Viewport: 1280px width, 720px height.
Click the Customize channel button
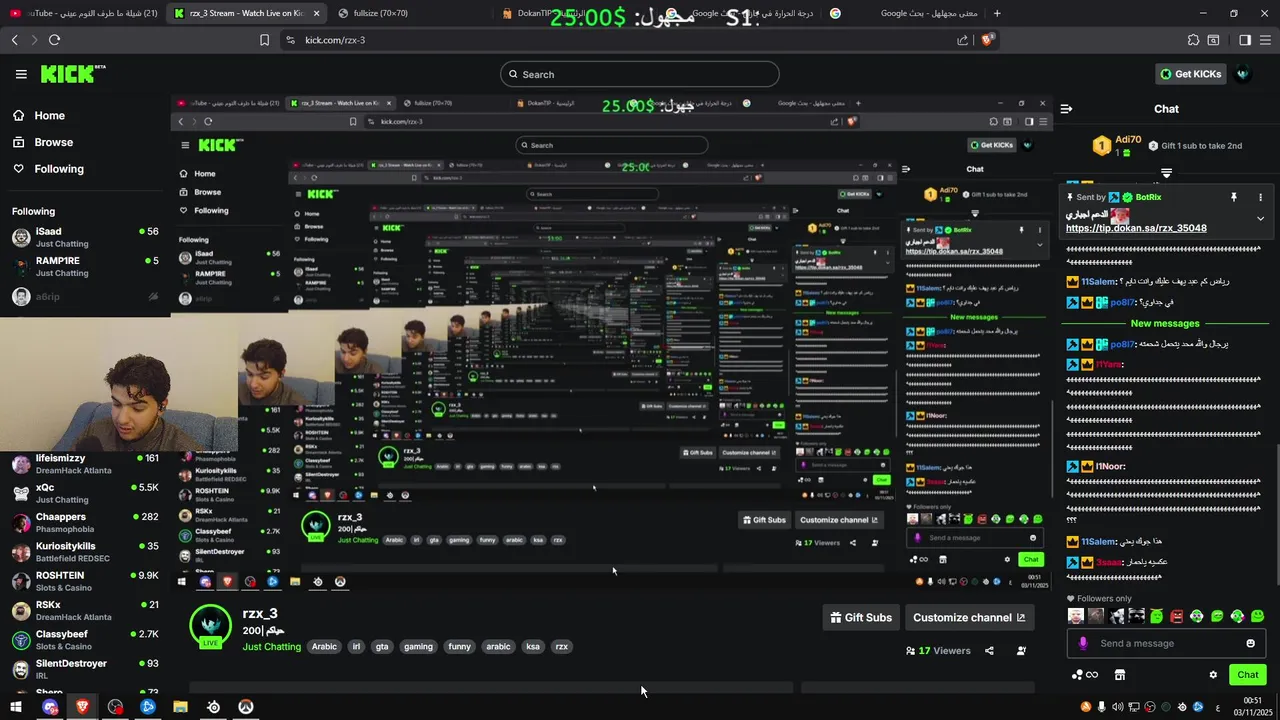tap(969, 618)
